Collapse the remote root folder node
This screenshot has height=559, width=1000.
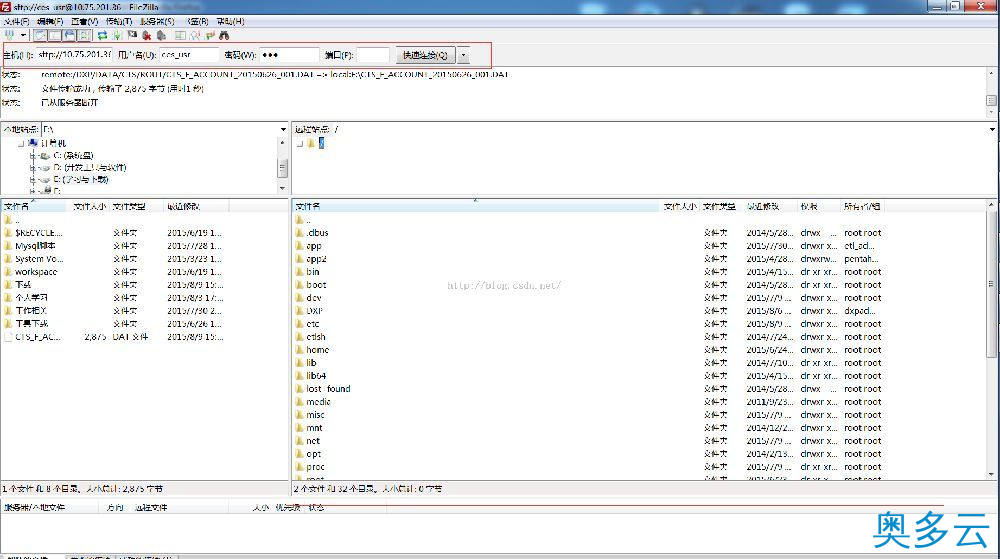coord(300,143)
